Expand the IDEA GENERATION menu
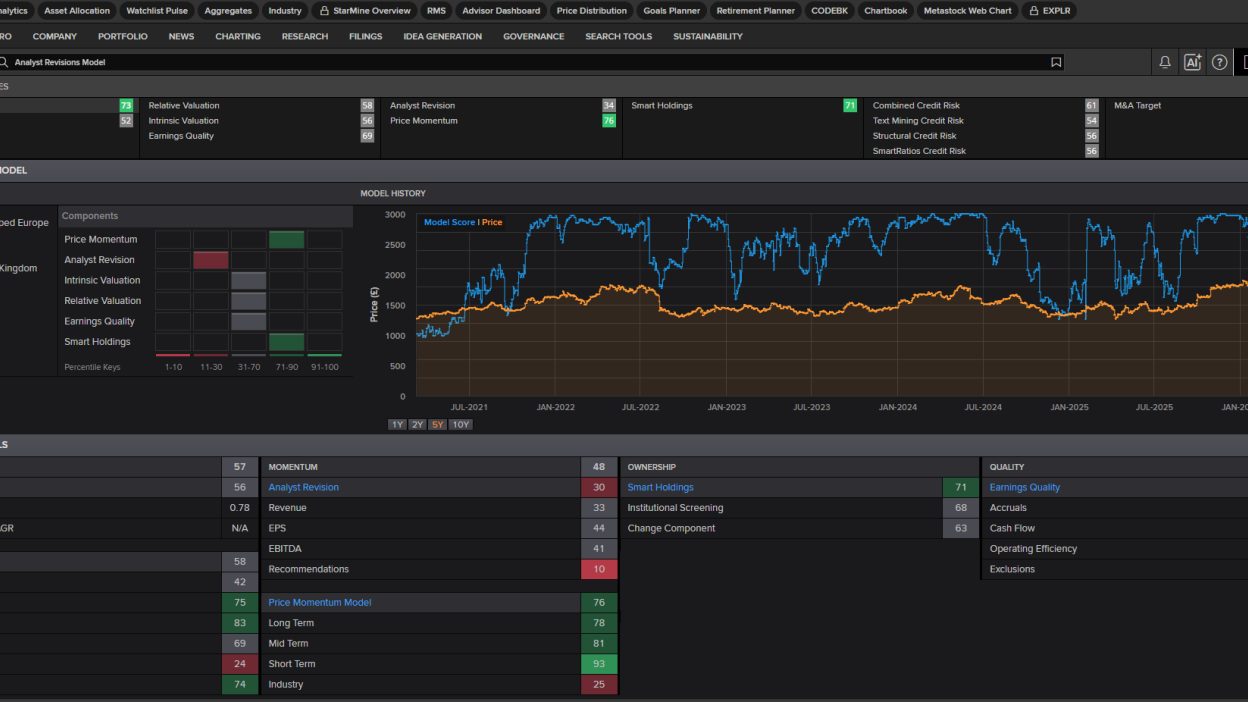Image resolution: width=1248 pixels, height=702 pixels. coord(442,36)
